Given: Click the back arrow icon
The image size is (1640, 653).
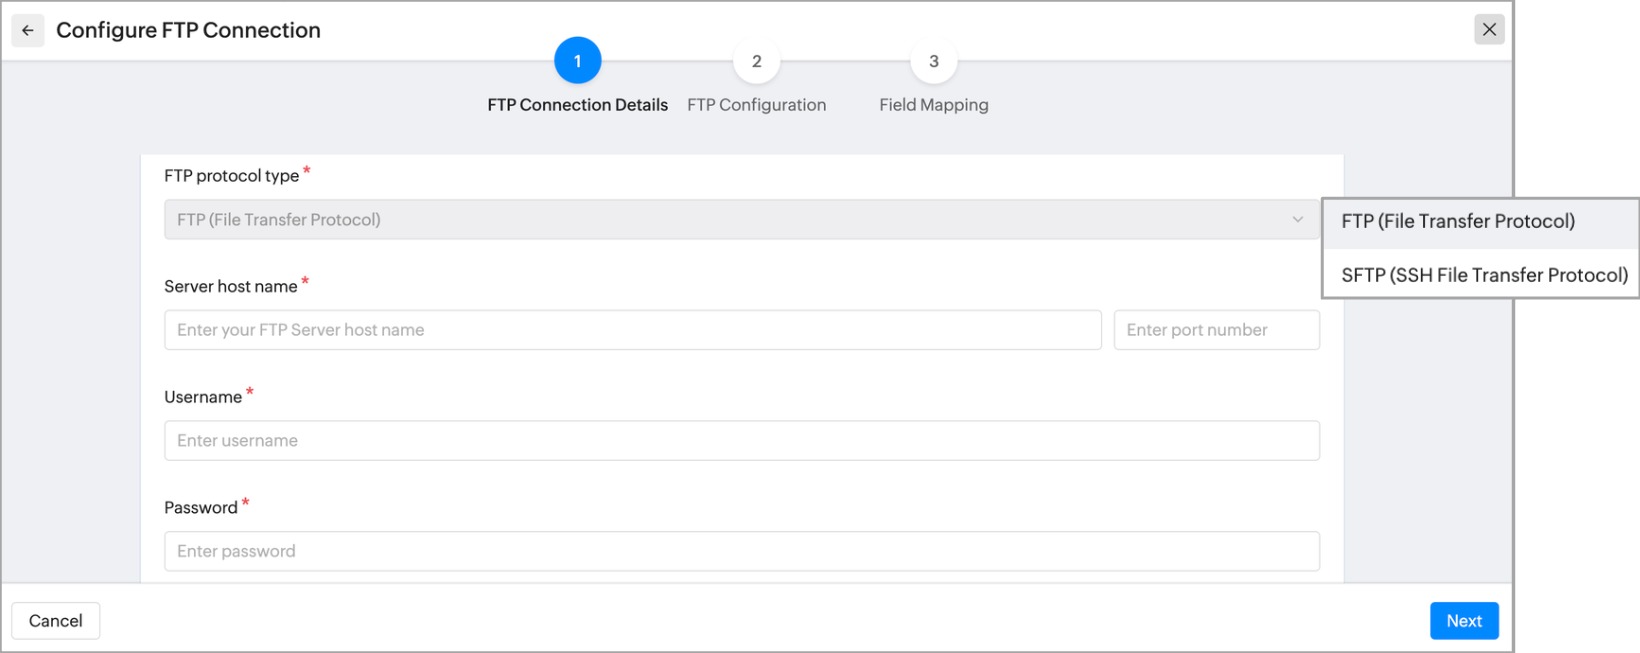Looking at the screenshot, I should point(28,30).
